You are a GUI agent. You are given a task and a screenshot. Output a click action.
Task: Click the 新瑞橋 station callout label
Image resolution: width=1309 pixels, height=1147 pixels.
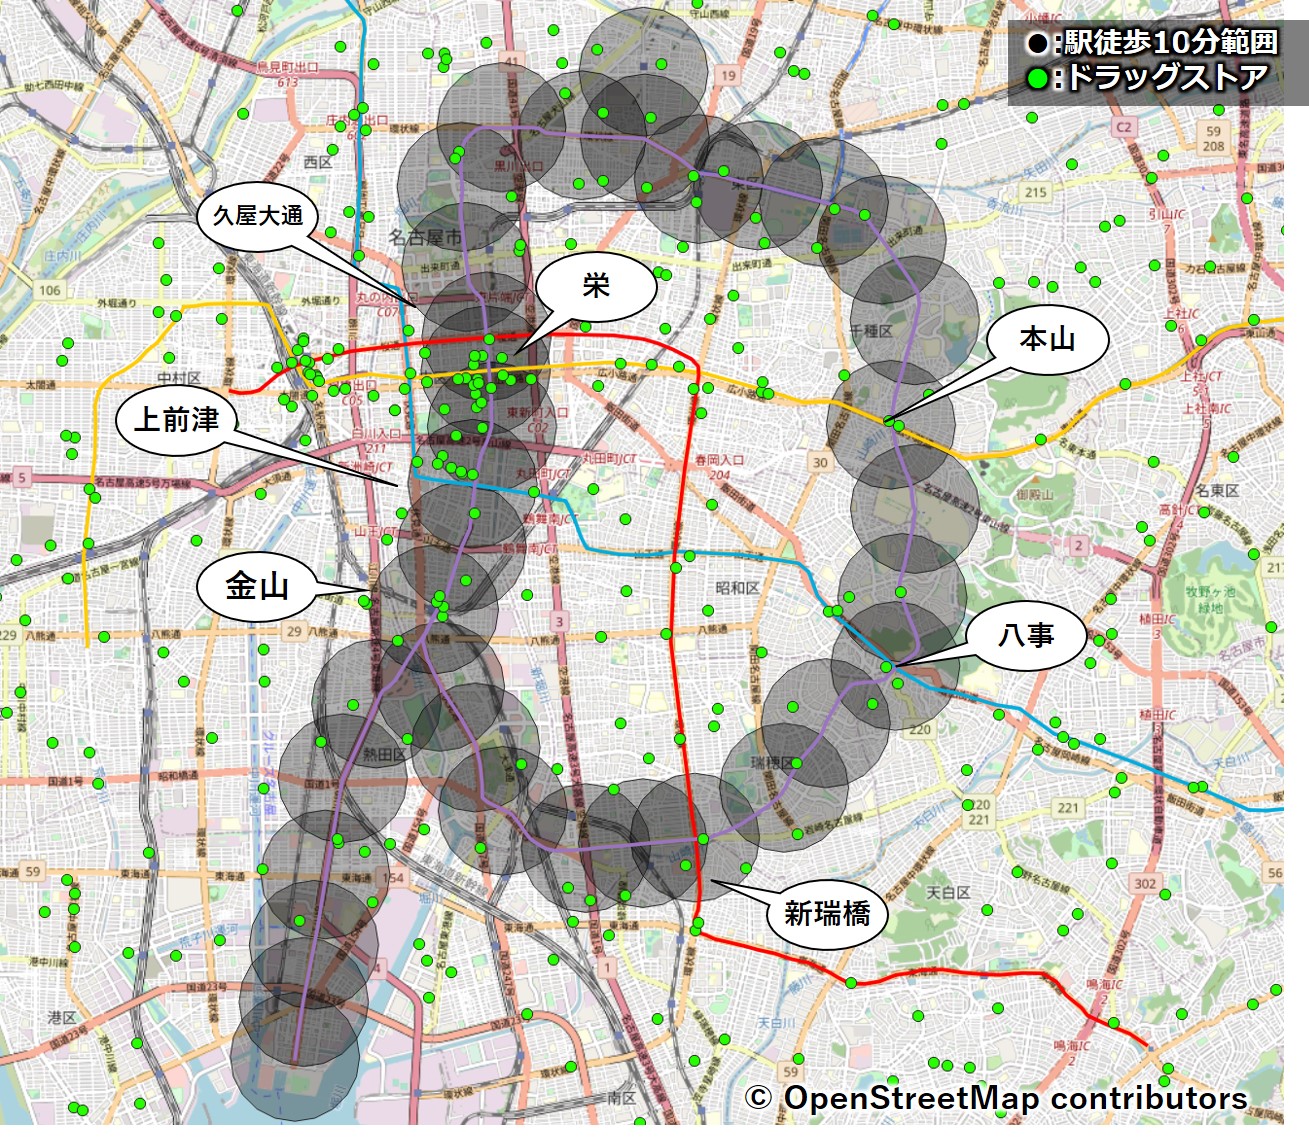click(827, 913)
